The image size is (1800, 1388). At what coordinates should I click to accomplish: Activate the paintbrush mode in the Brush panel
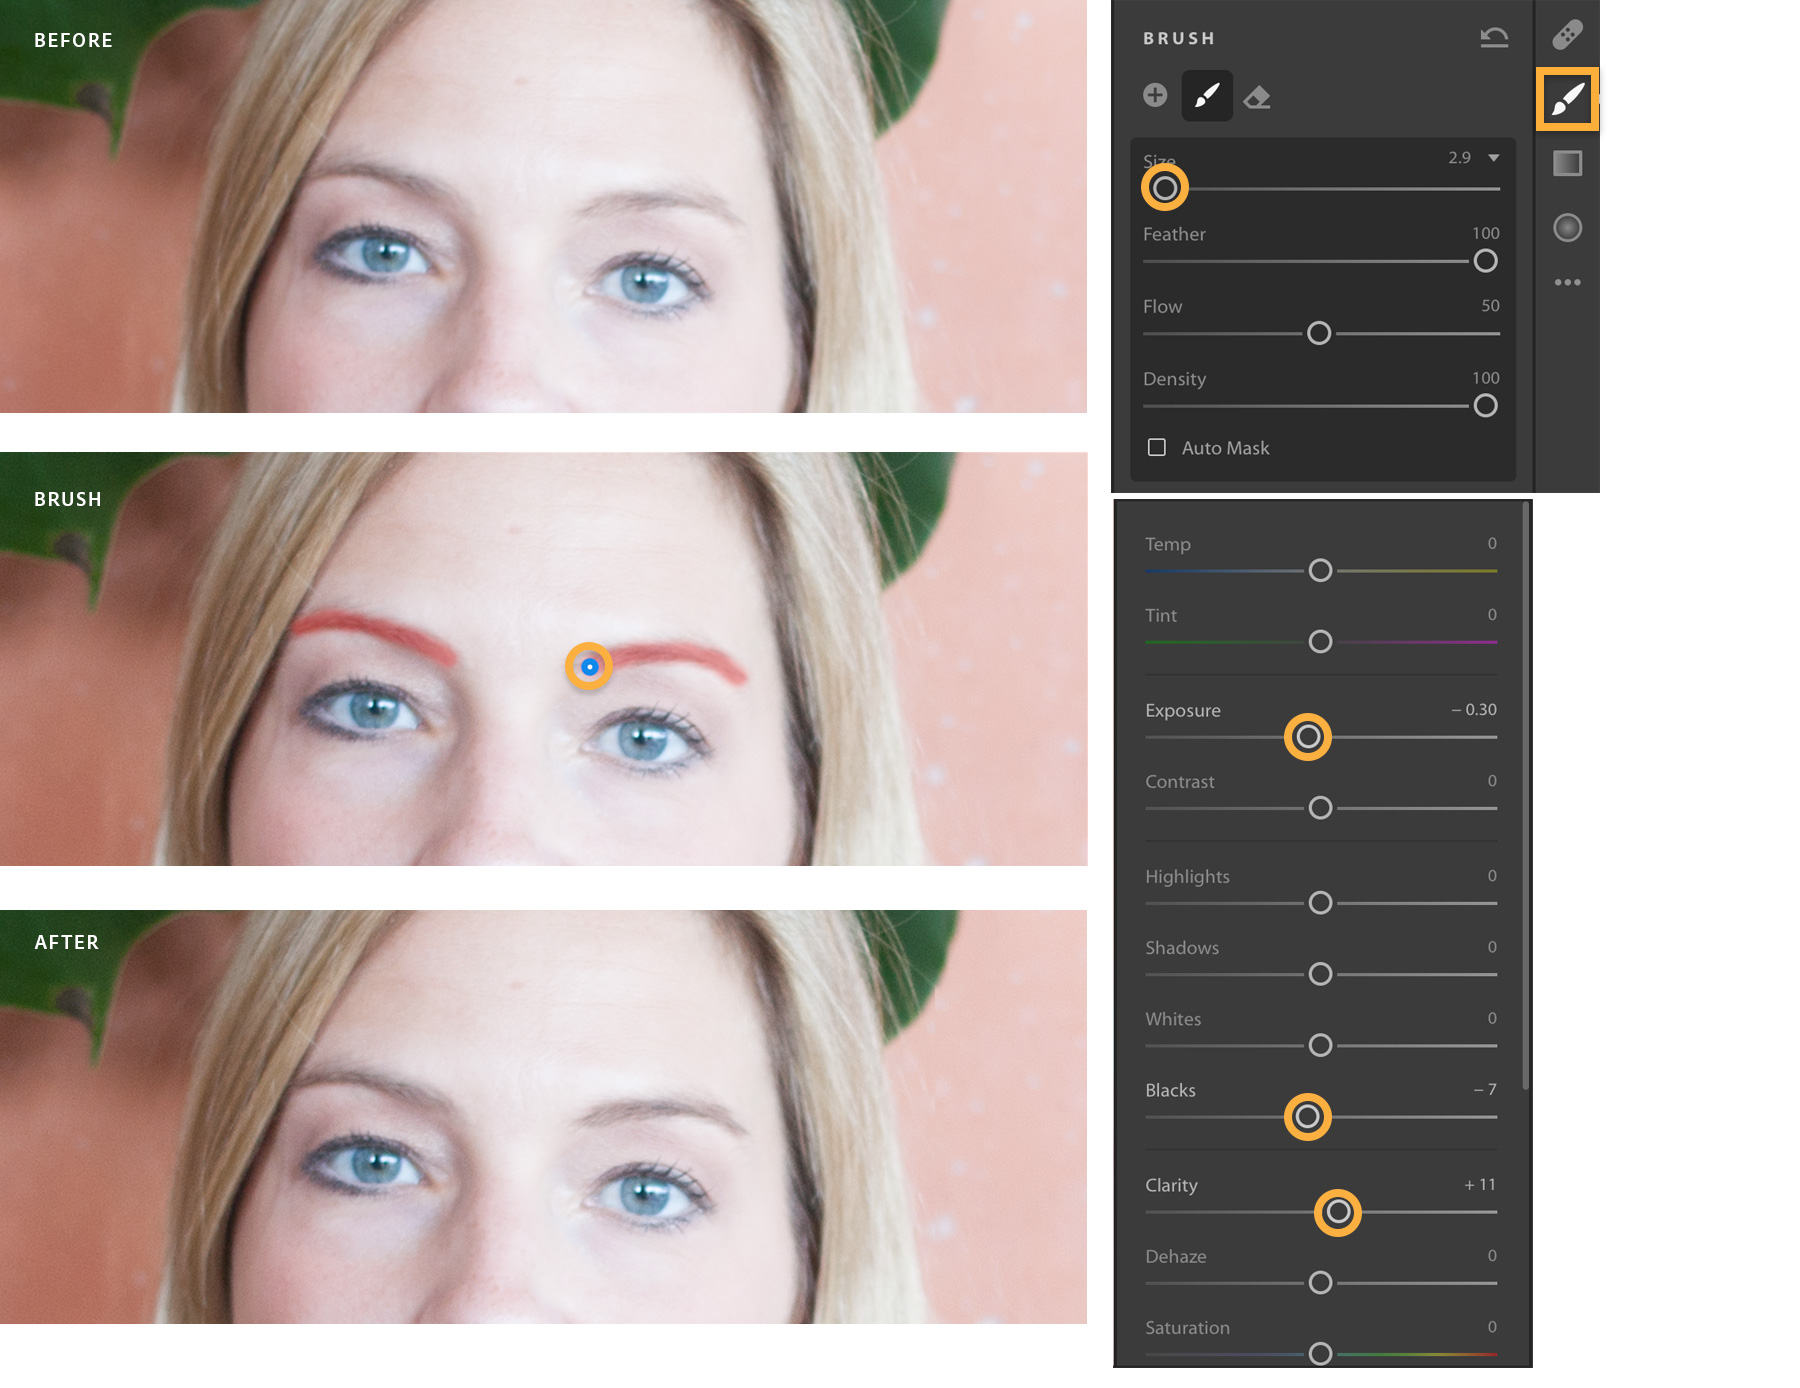1207,97
